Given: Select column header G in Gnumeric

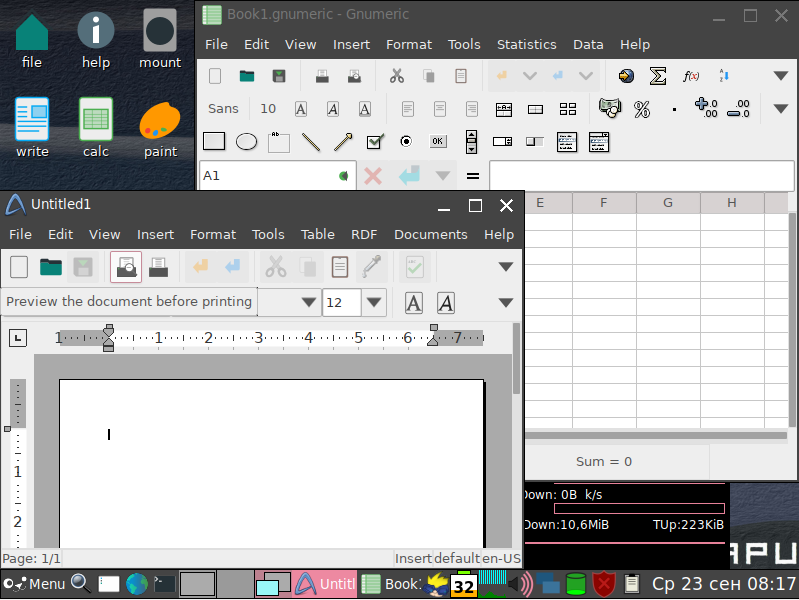Looking at the screenshot, I should (668, 203).
